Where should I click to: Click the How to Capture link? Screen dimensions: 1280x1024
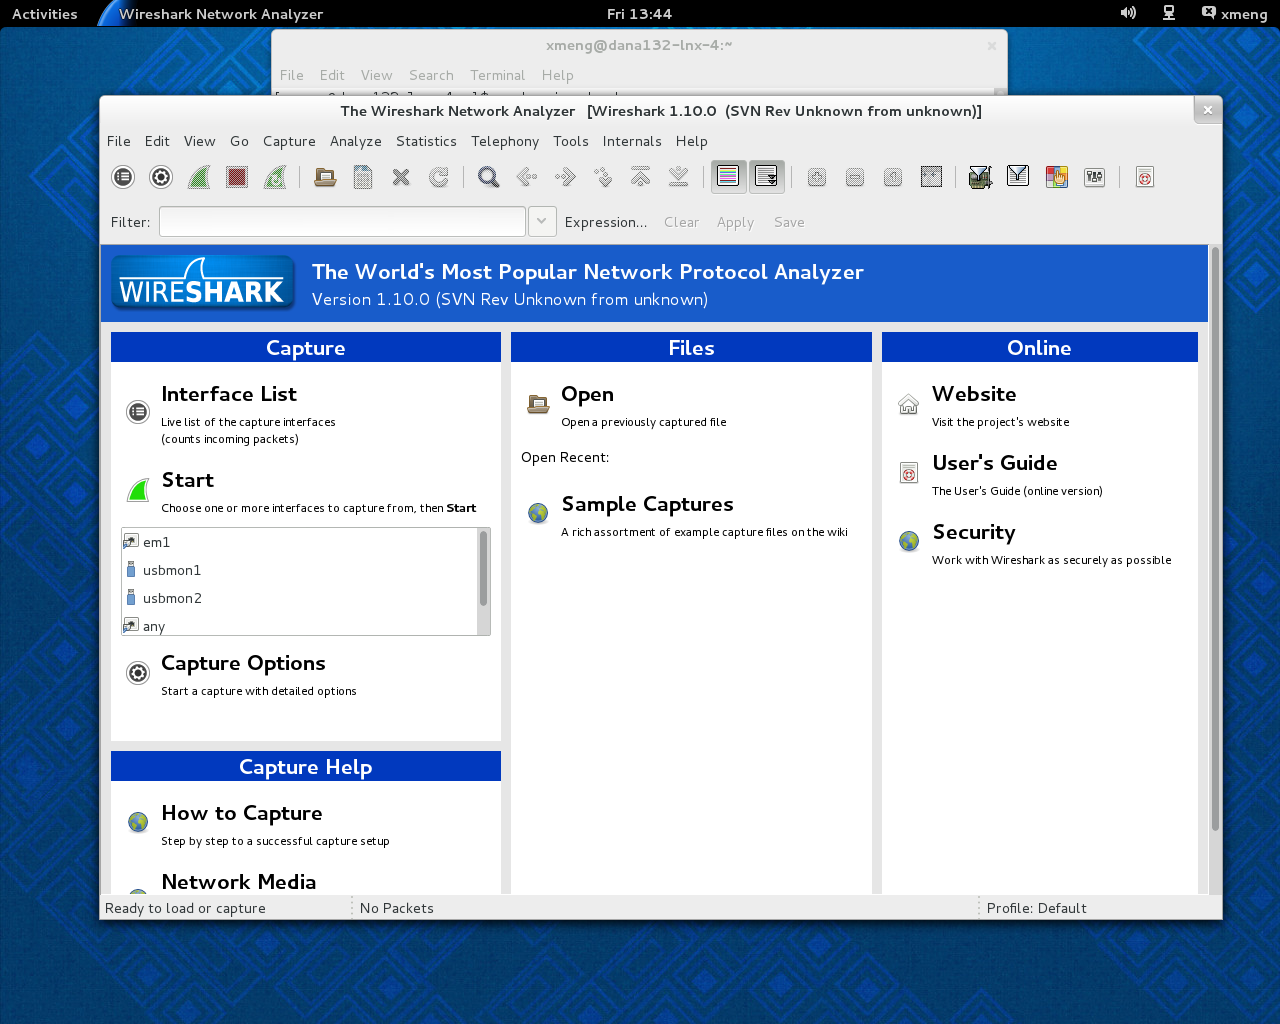tap(242, 813)
